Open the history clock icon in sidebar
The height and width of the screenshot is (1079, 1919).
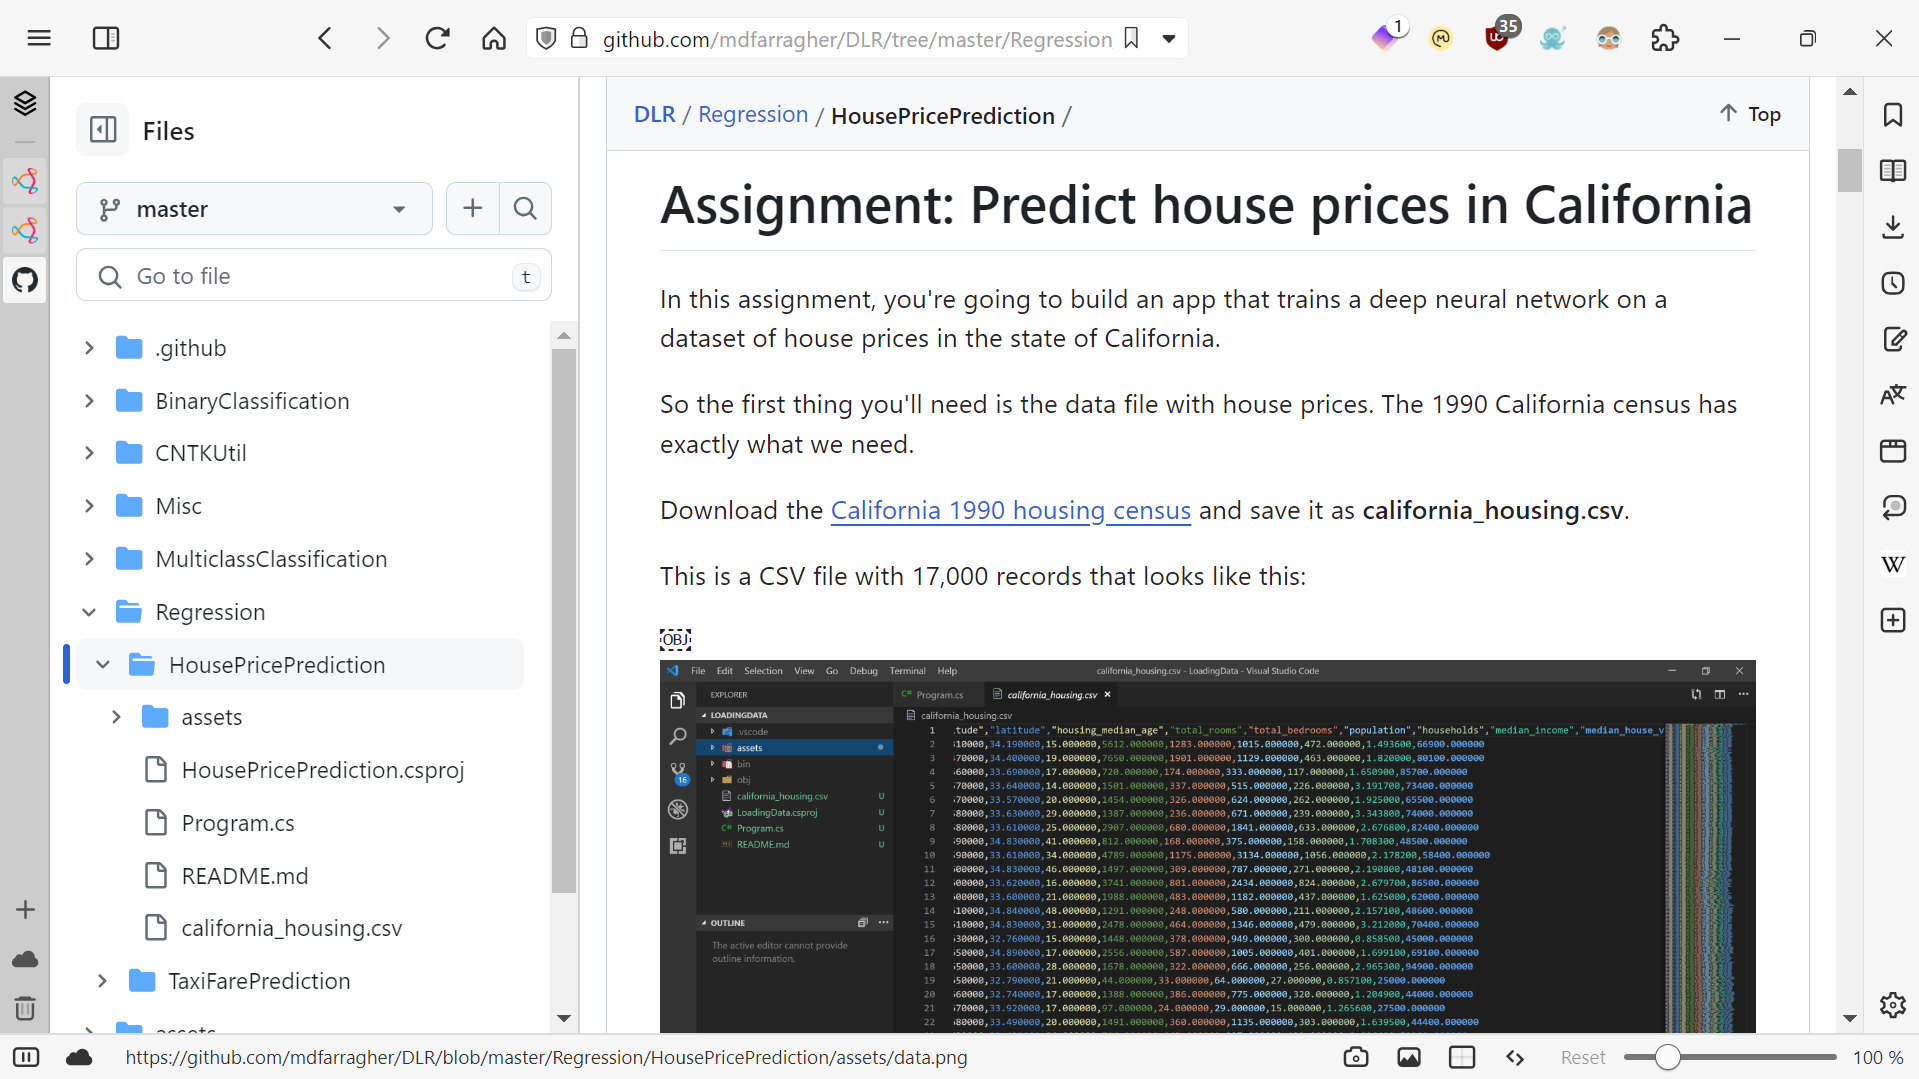(1892, 283)
